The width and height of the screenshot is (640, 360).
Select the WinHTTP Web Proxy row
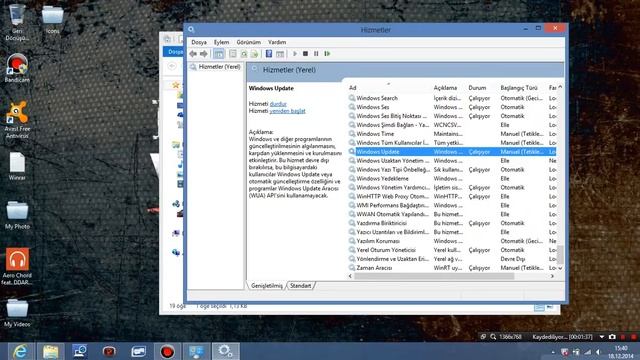451,197
